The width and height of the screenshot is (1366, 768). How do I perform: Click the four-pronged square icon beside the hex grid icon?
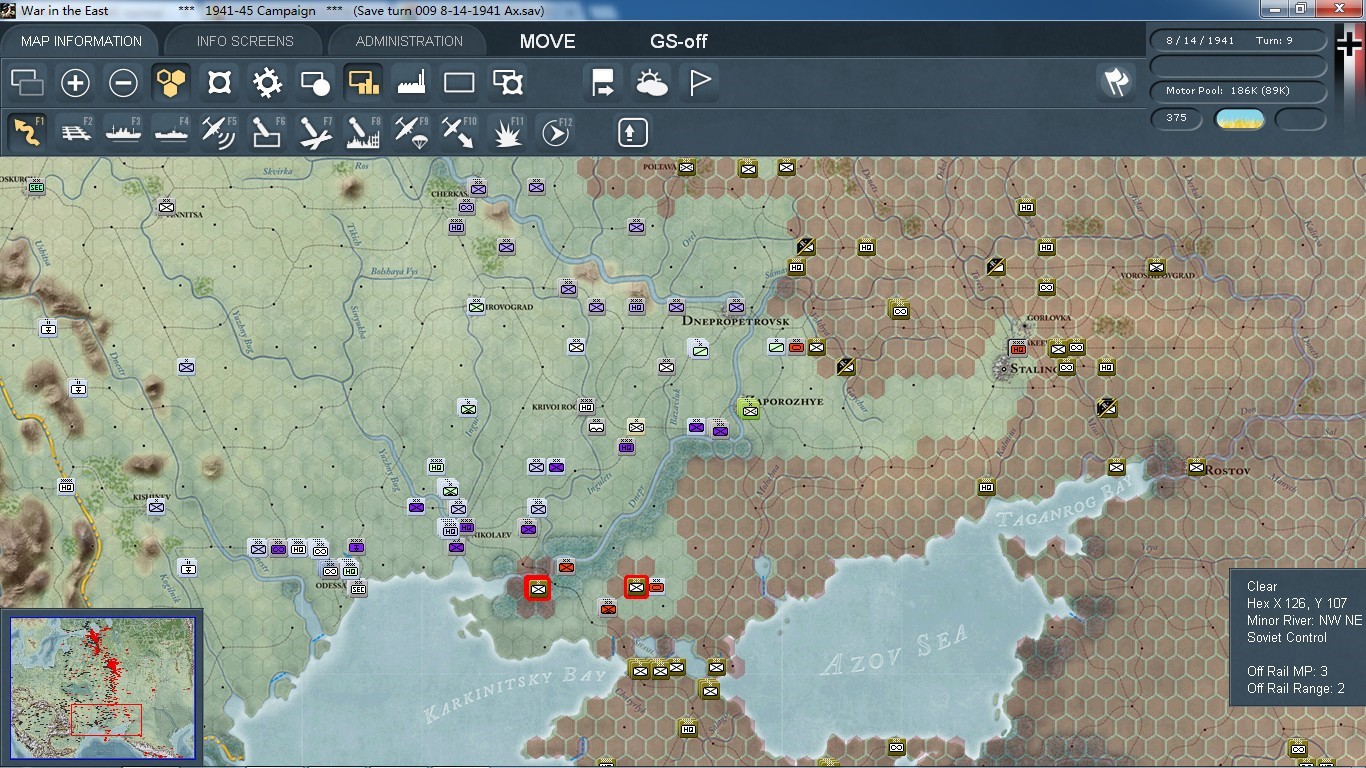pyautogui.click(x=219, y=83)
